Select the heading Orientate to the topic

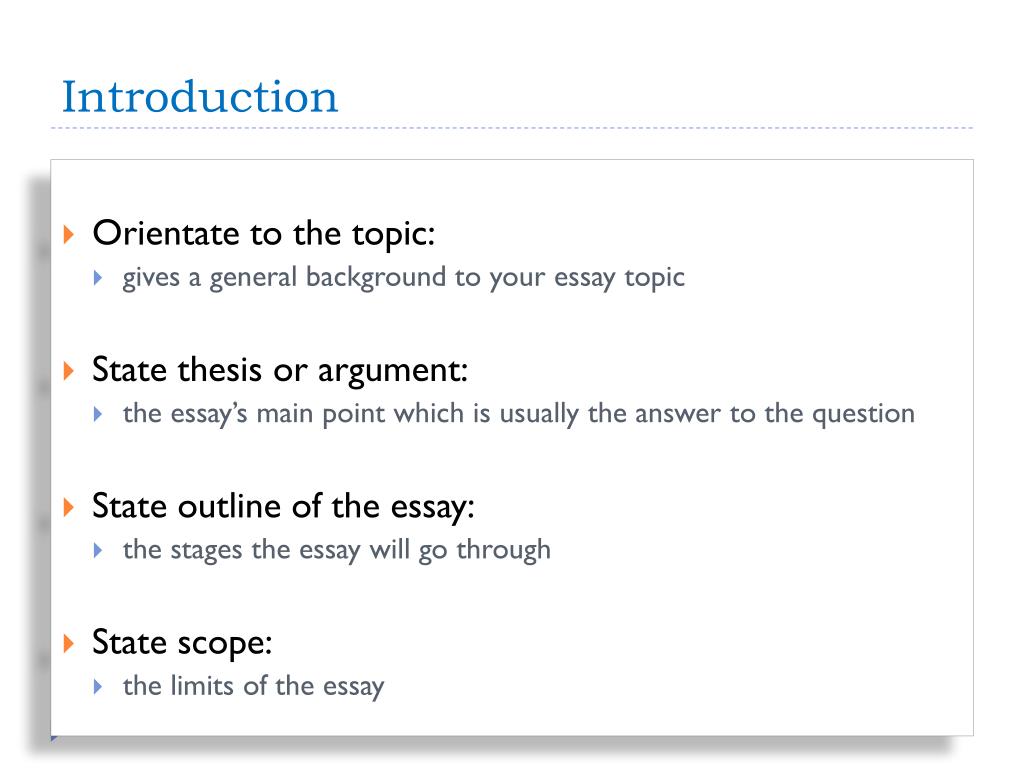264,234
